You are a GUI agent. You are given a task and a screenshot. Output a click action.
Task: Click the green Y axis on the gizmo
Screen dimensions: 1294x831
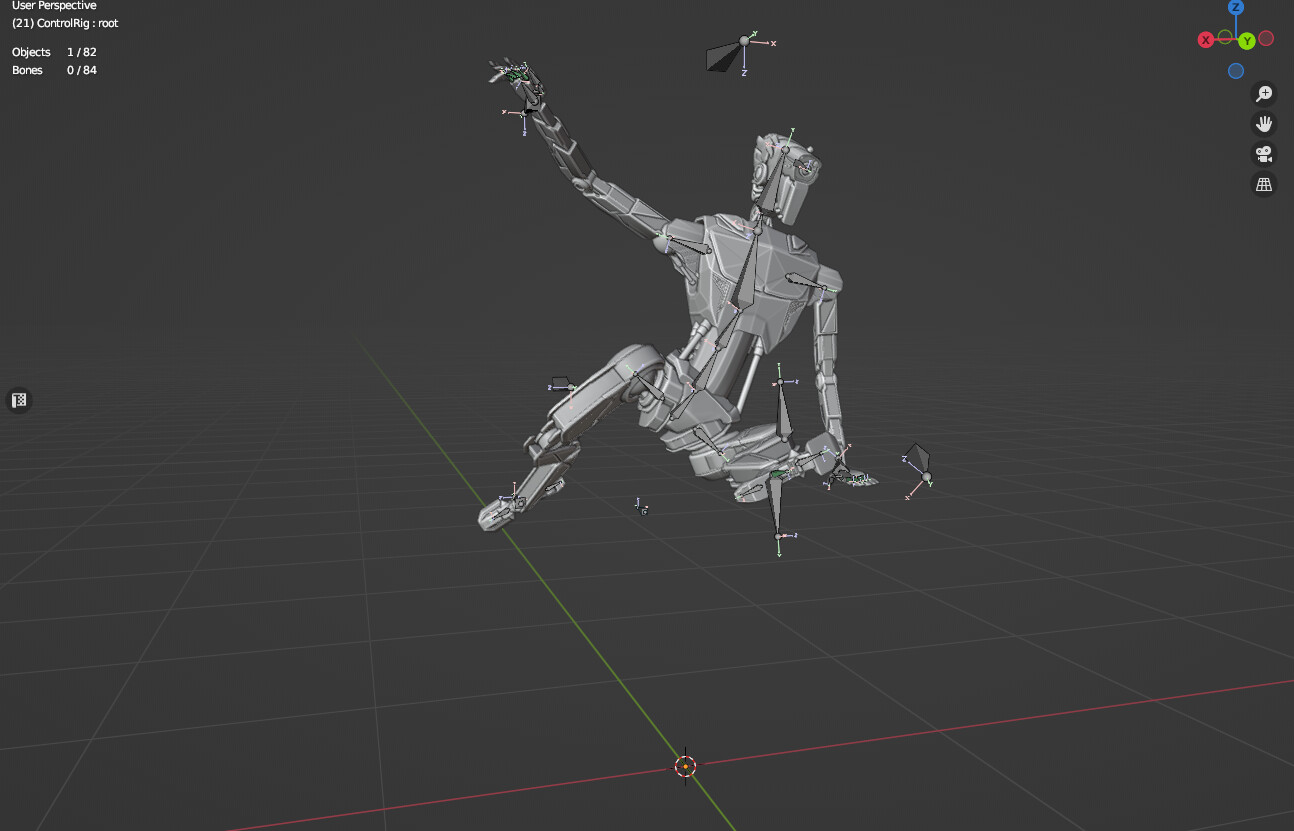[x=1246, y=40]
